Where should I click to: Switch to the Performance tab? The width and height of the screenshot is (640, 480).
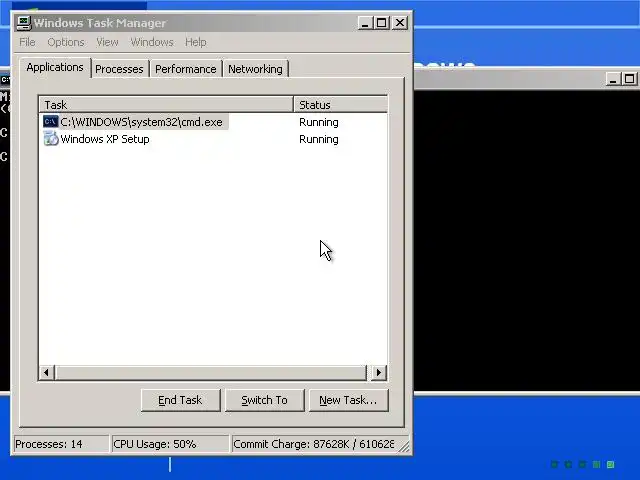pyautogui.click(x=186, y=69)
